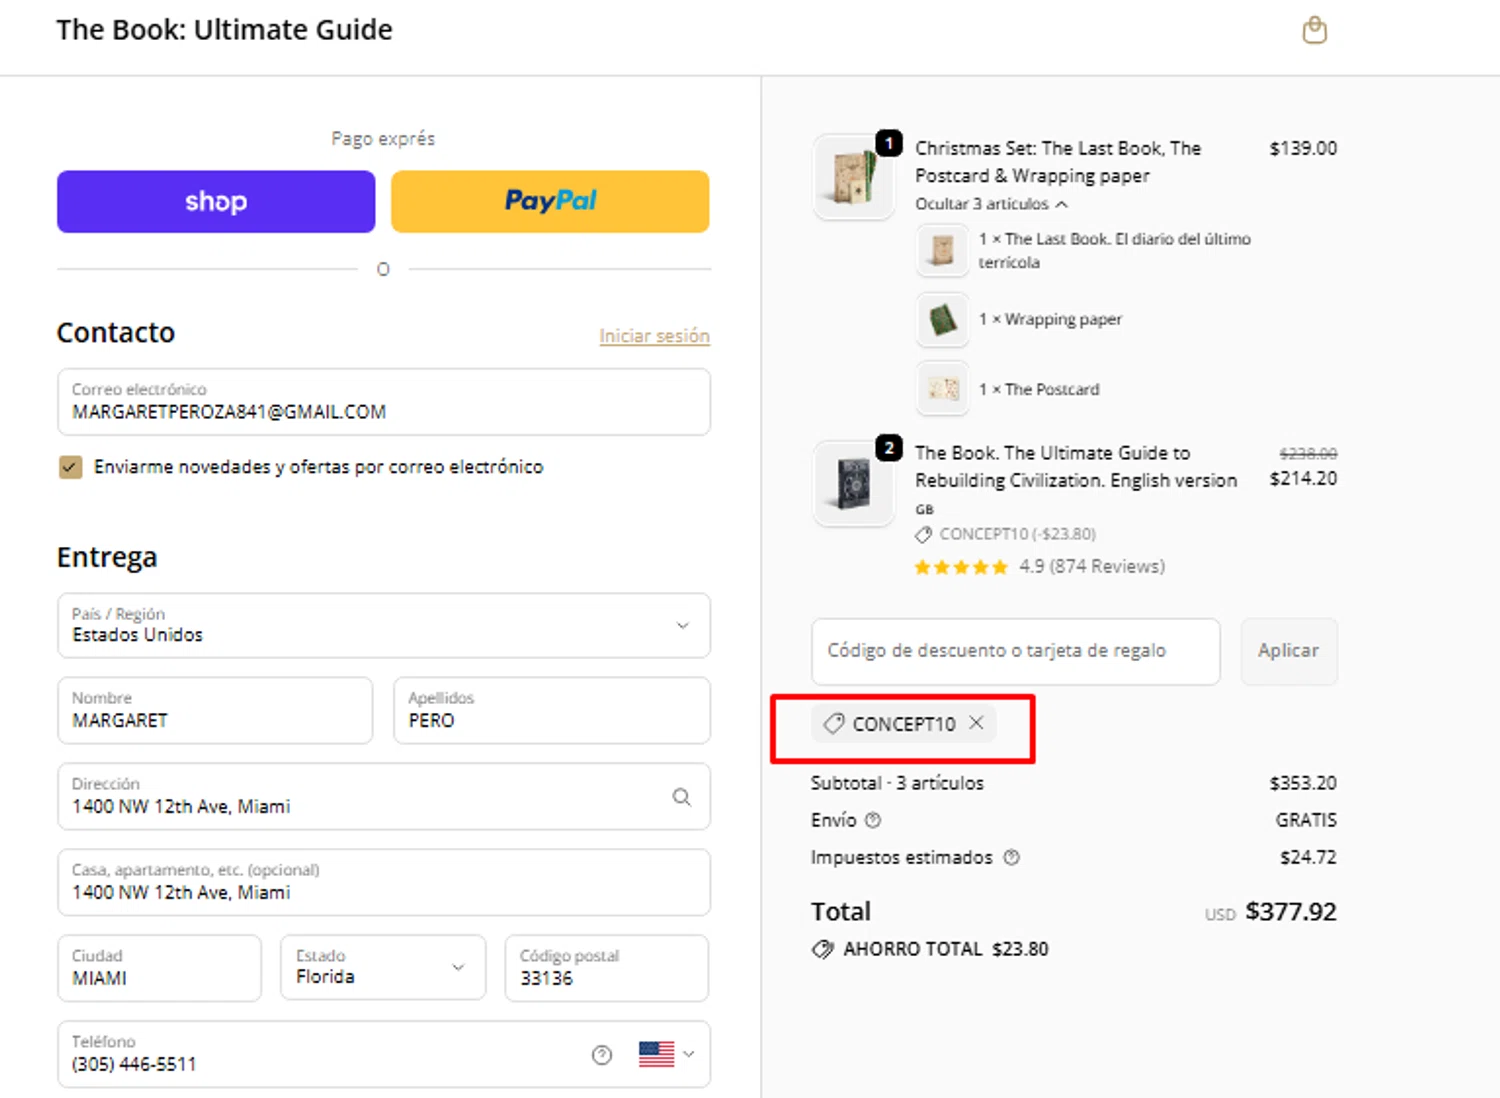Pay with the Shop express button
The image size is (1500, 1098).
click(x=216, y=201)
